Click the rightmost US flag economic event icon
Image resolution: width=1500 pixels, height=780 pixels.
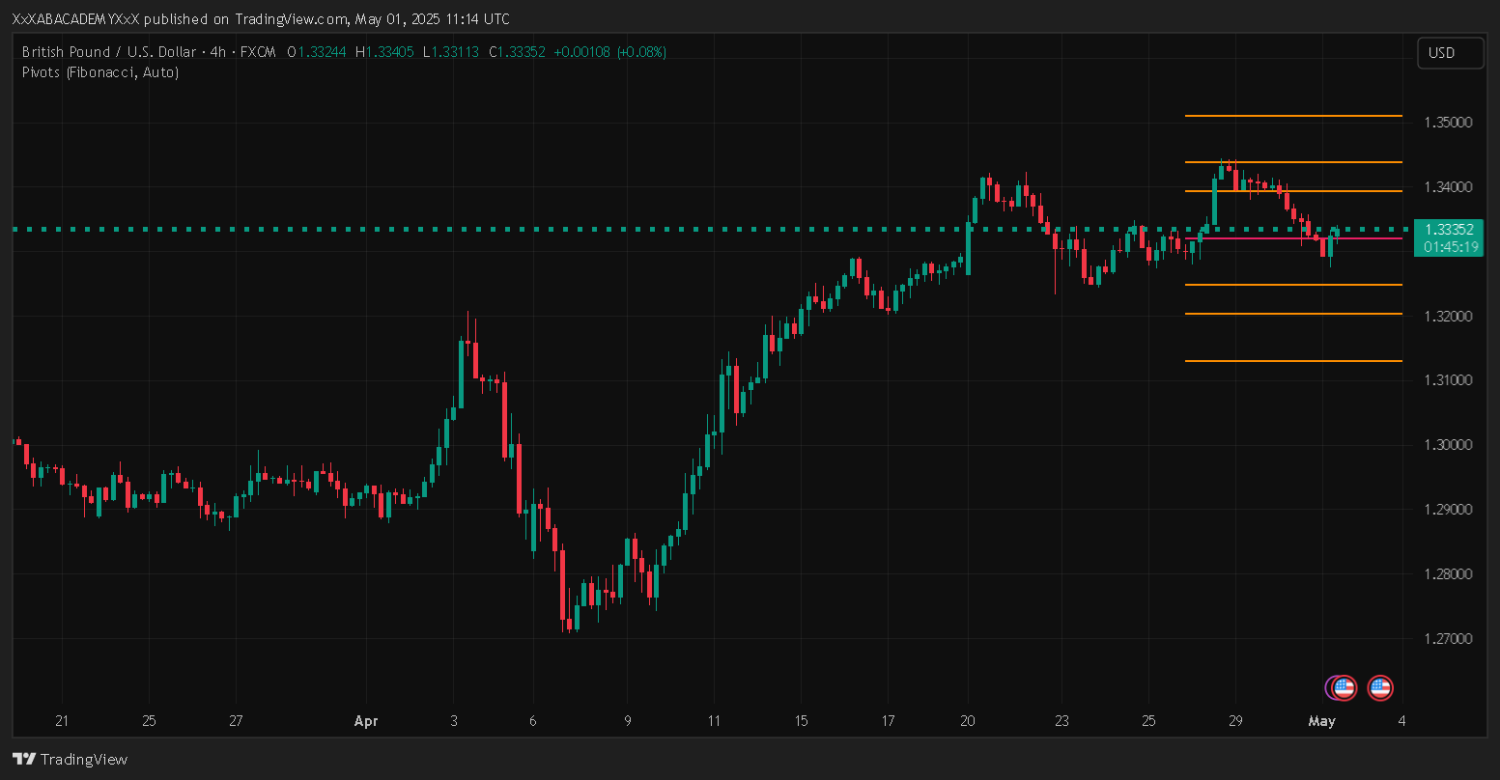[1380, 687]
